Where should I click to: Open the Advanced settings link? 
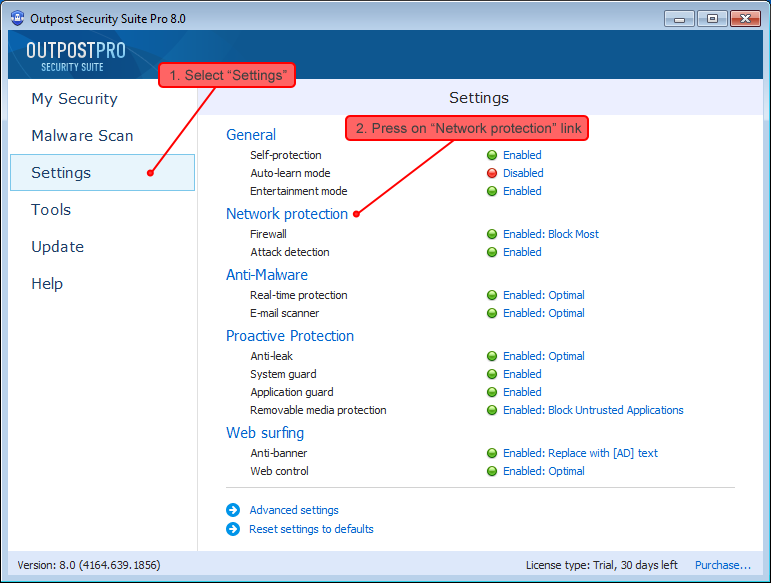294,510
